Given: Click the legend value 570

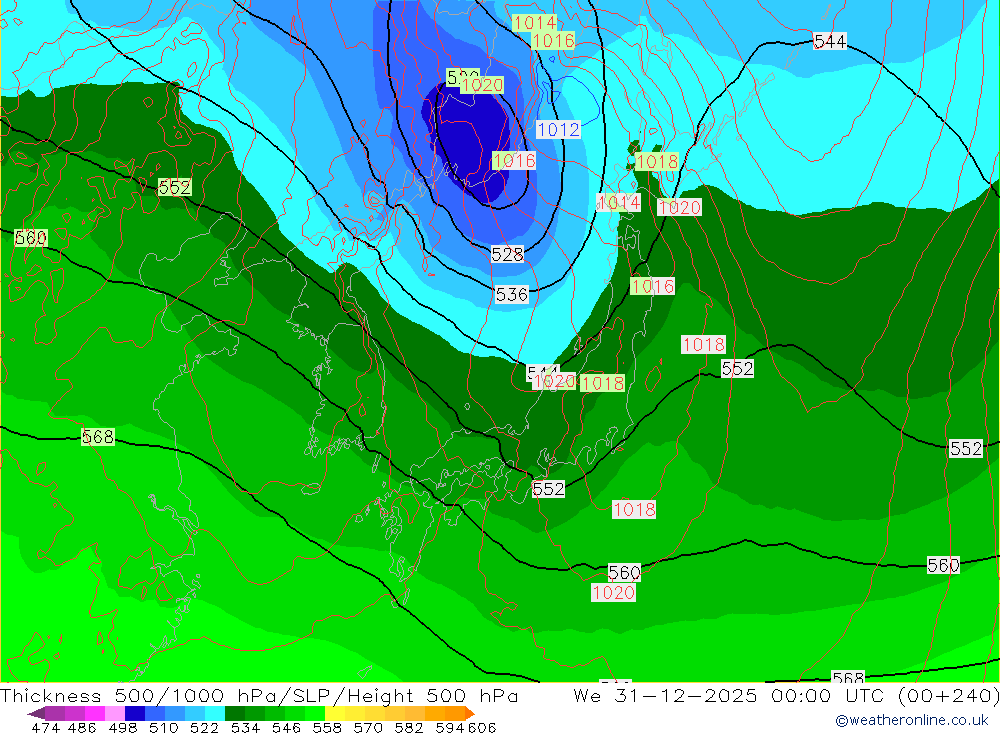Looking at the screenshot, I should pos(367,728).
